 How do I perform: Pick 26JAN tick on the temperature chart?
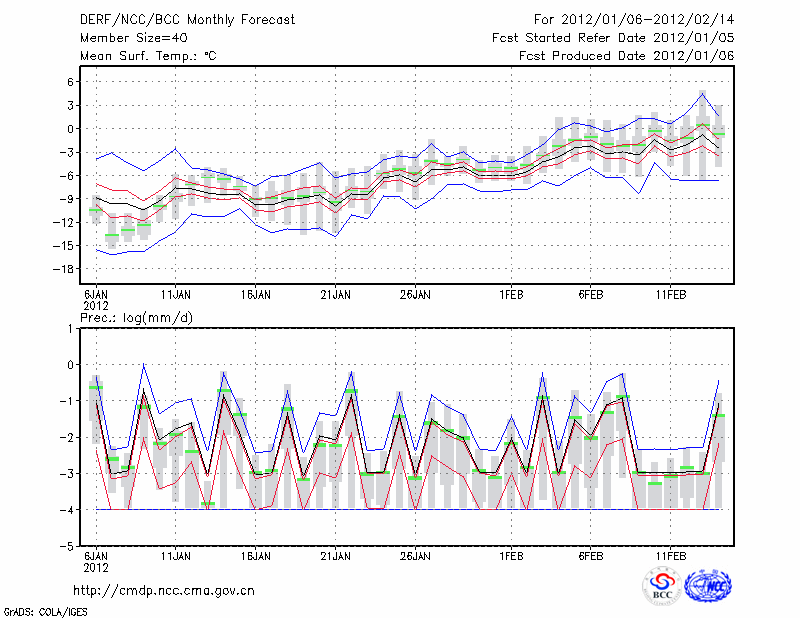click(x=415, y=294)
